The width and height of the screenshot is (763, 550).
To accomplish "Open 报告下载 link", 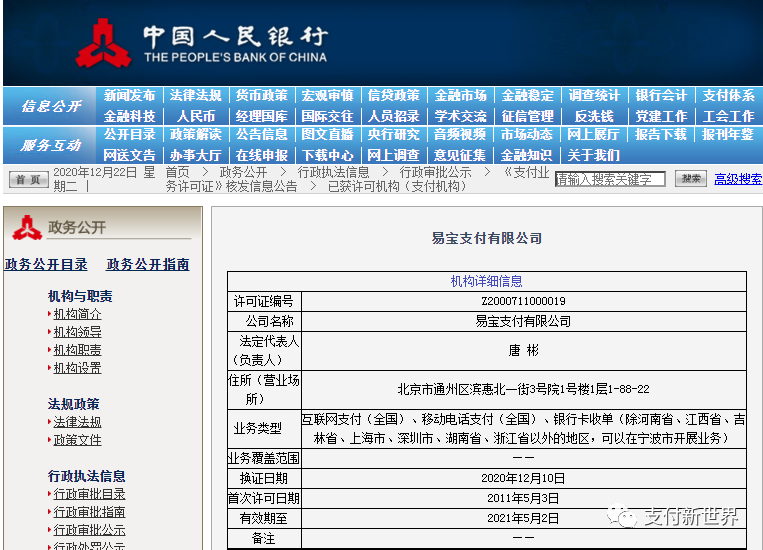I will (661, 134).
